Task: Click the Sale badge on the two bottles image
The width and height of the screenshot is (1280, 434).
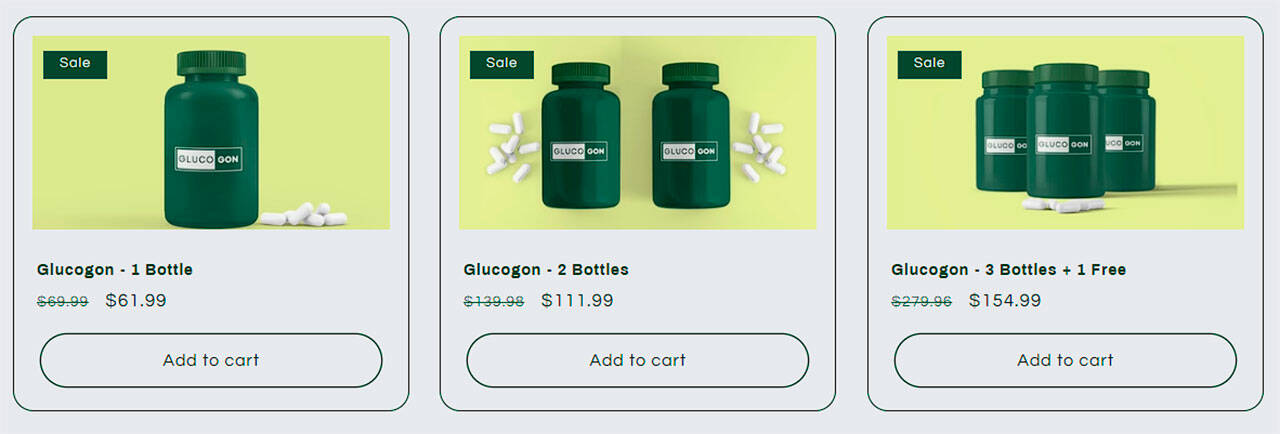Action: pos(502,63)
